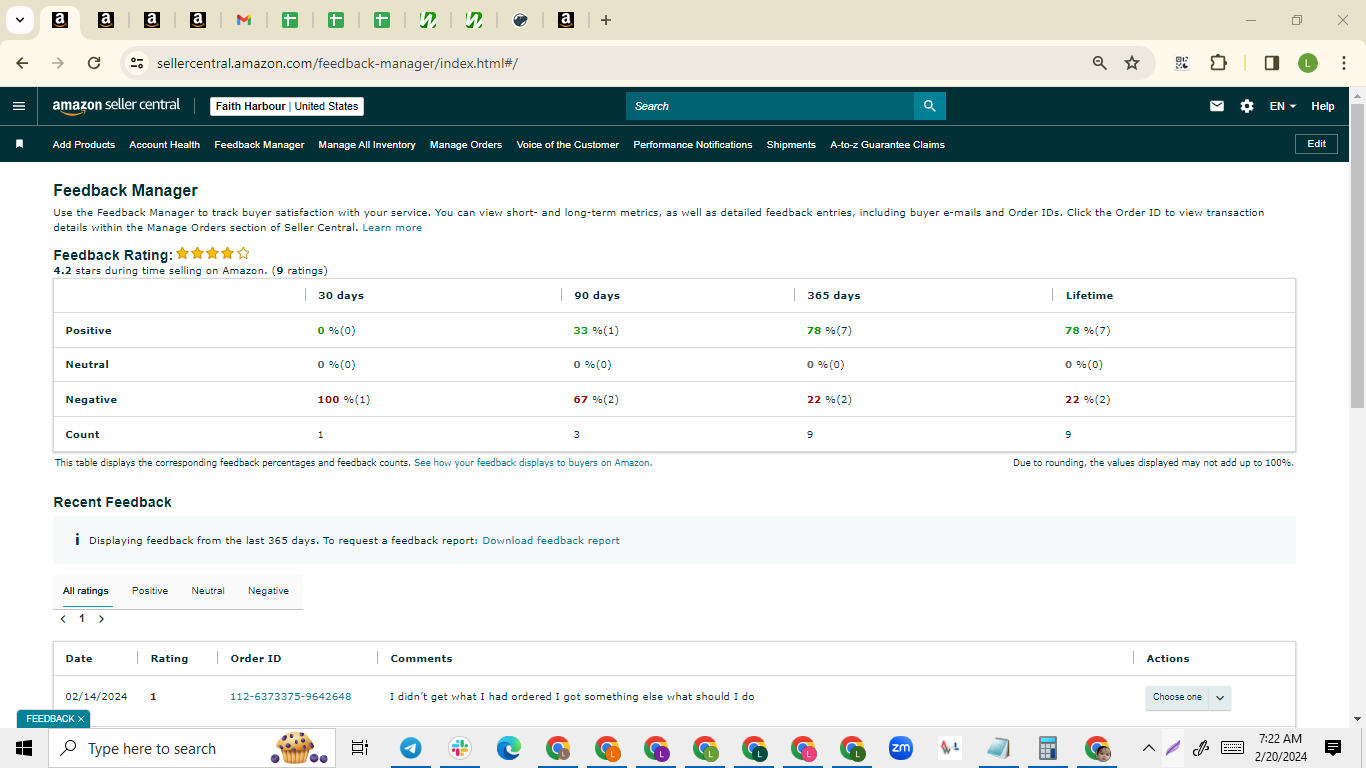Screen dimensions: 1366x768
Task: Open the Help link
Action: pos(1322,106)
